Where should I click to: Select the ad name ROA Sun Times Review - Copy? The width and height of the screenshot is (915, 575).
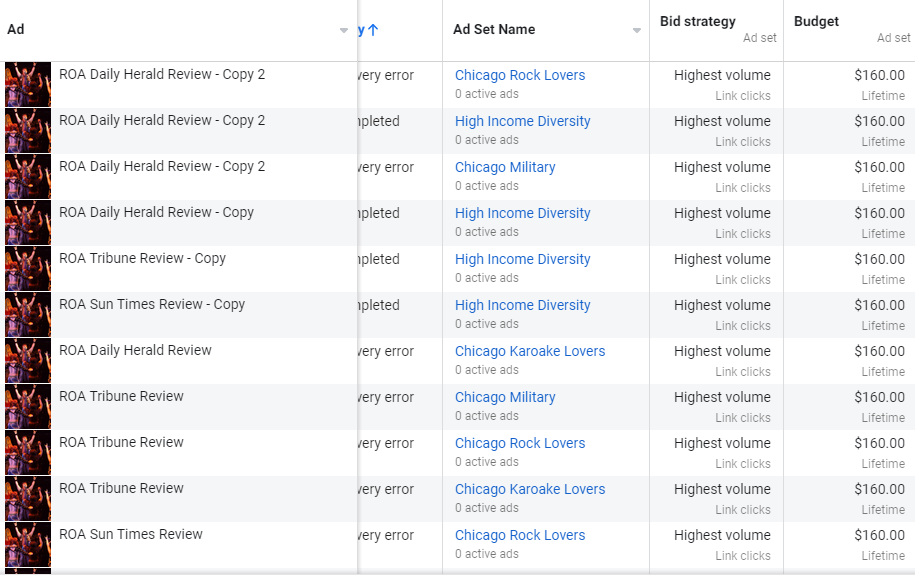[x=151, y=304]
